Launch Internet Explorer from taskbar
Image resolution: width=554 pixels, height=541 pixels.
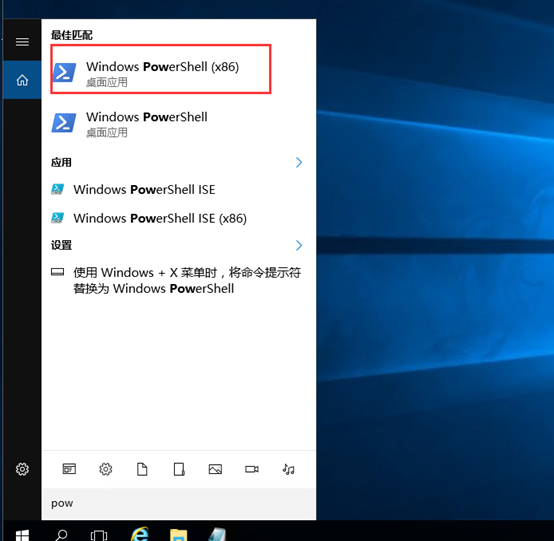pyautogui.click(x=139, y=535)
